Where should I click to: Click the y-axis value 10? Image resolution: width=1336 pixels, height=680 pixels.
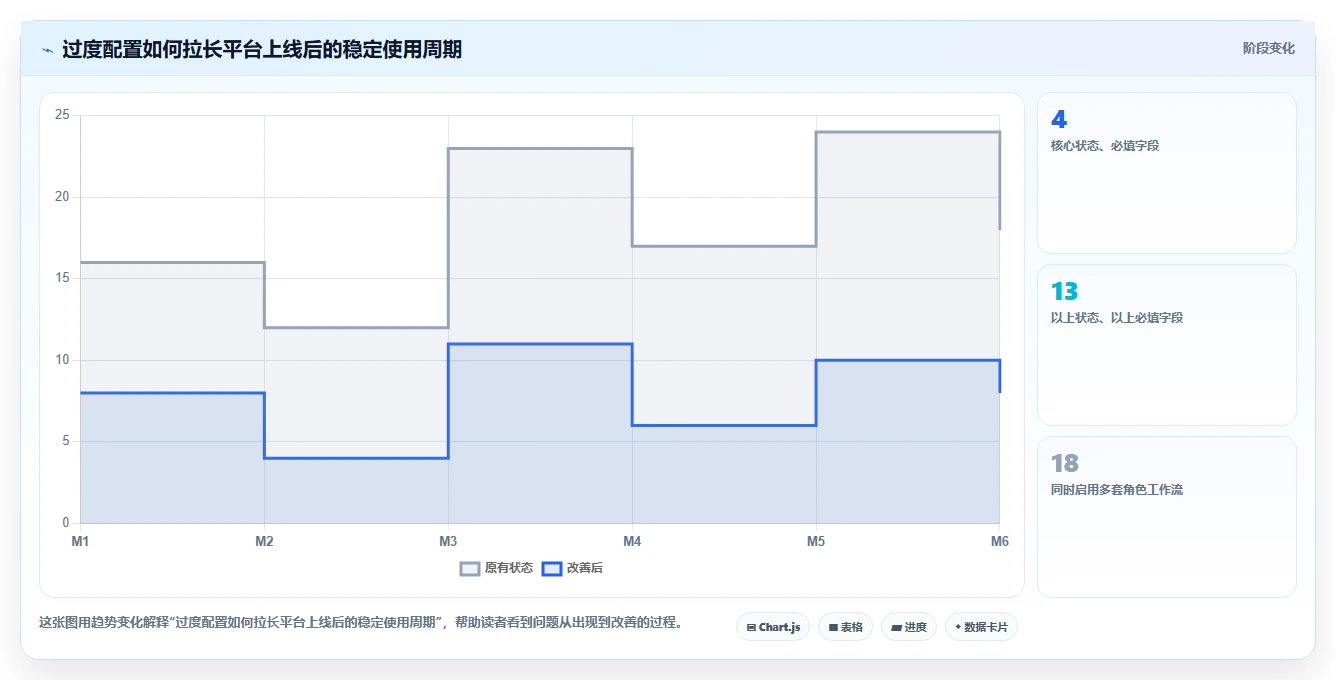tap(62, 360)
